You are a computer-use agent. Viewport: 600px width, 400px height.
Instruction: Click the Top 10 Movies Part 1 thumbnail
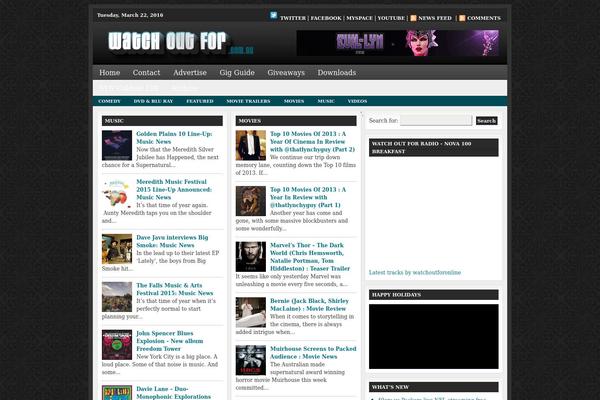click(x=251, y=201)
